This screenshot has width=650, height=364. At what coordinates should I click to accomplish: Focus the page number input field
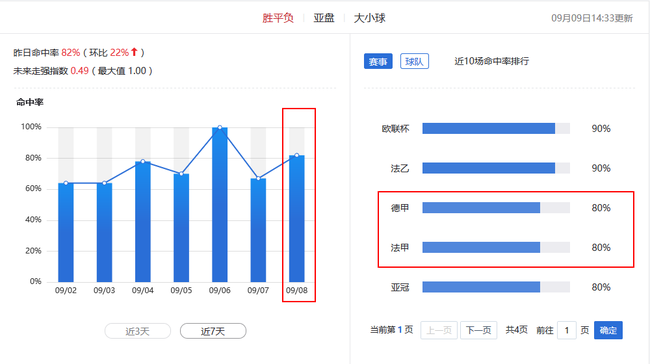[x=567, y=330]
